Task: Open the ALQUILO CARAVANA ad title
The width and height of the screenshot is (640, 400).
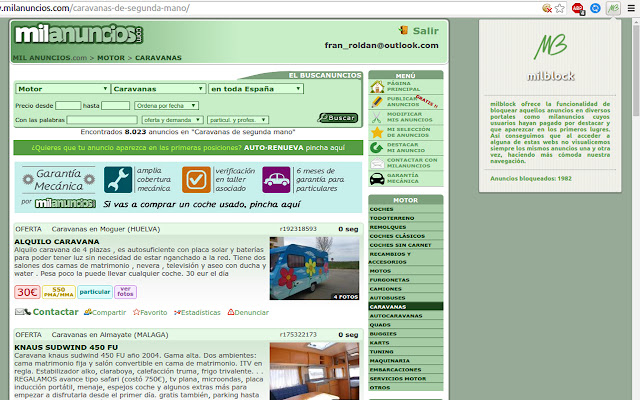Action: tap(57, 242)
